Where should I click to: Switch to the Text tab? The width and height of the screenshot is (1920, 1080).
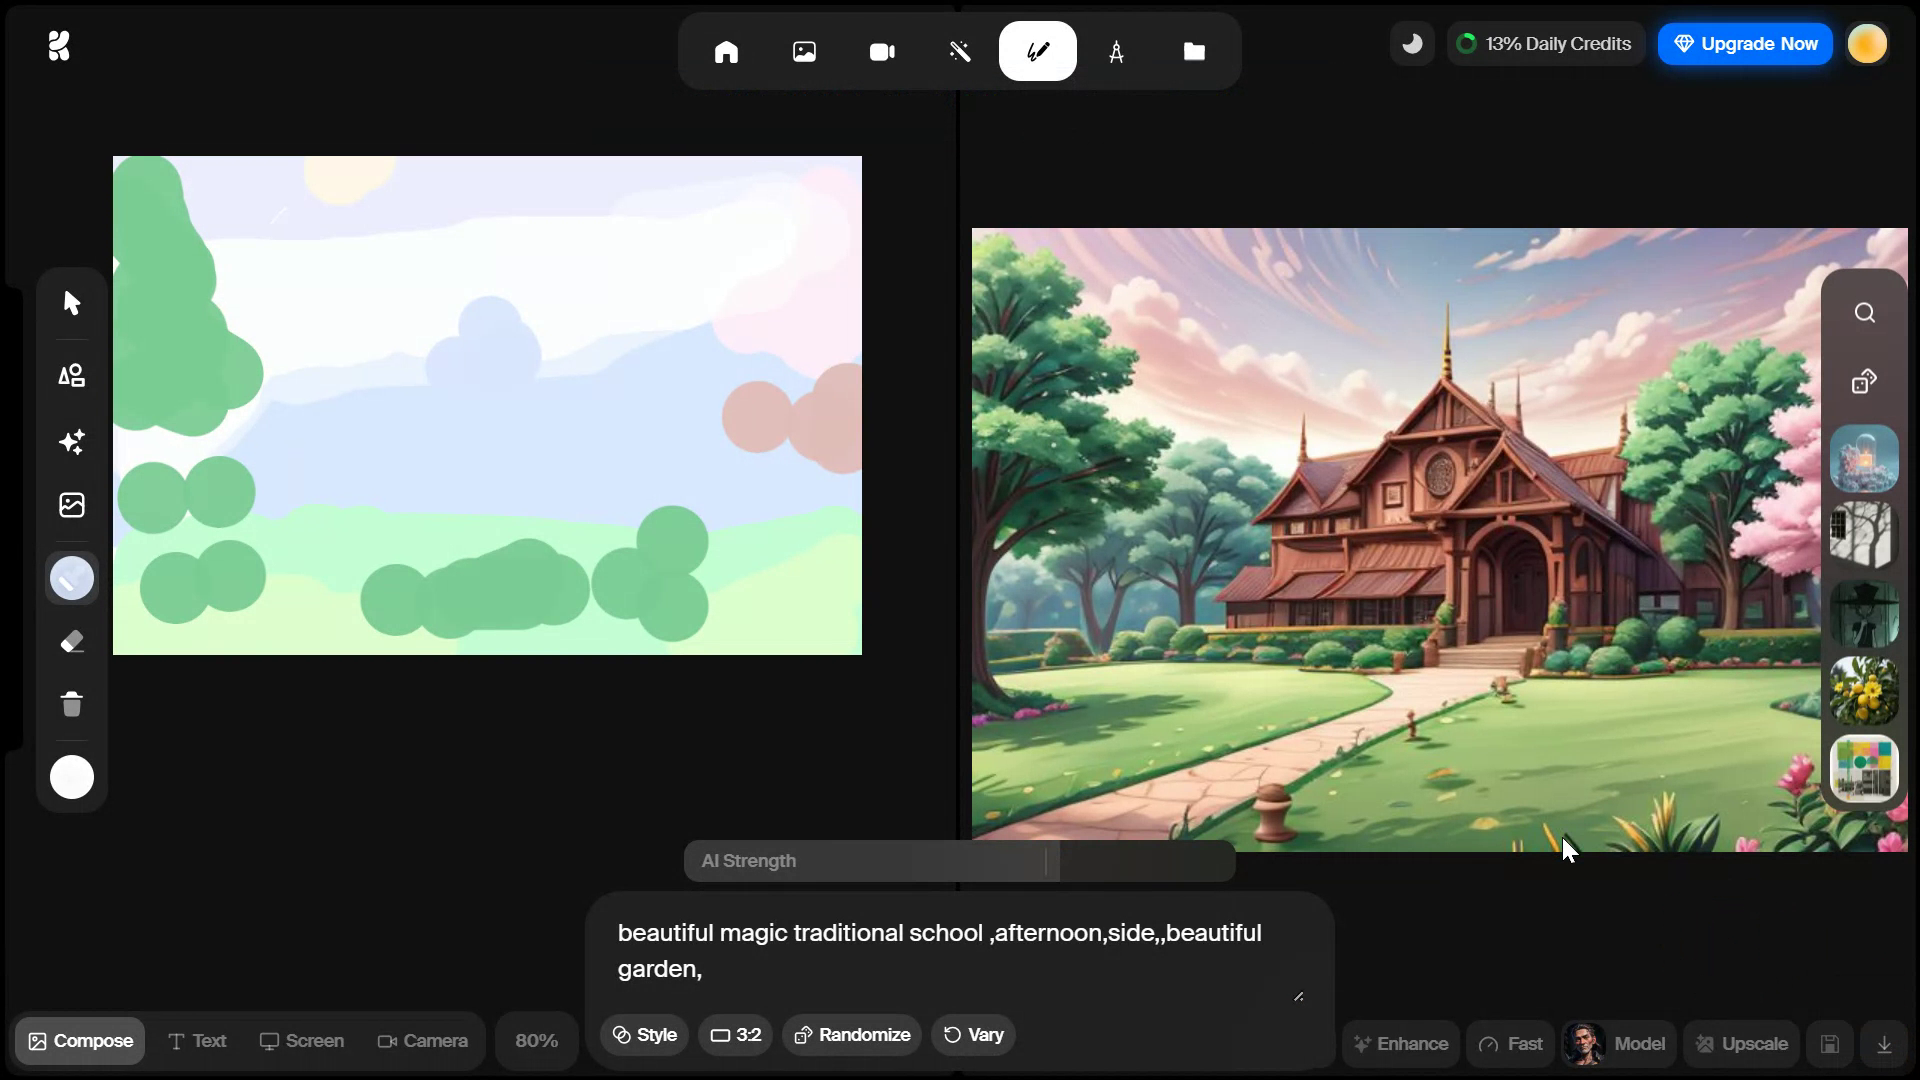pos(197,1041)
